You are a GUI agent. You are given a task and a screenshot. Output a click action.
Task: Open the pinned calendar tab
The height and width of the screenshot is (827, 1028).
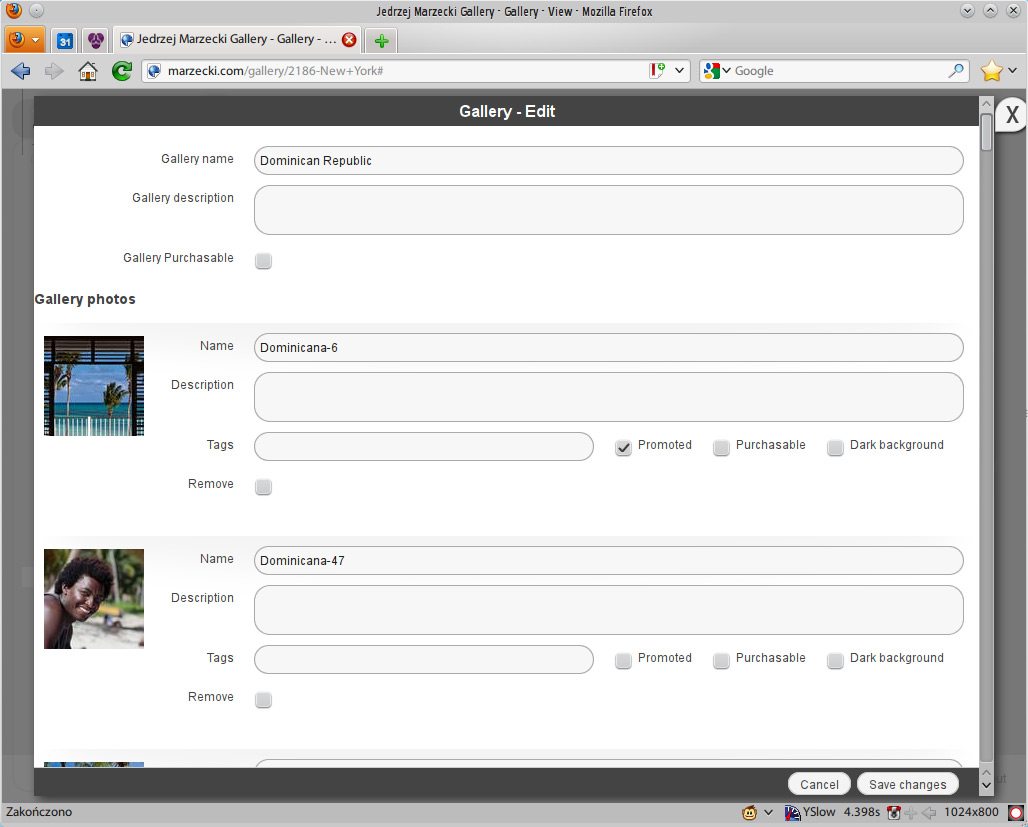pos(64,41)
